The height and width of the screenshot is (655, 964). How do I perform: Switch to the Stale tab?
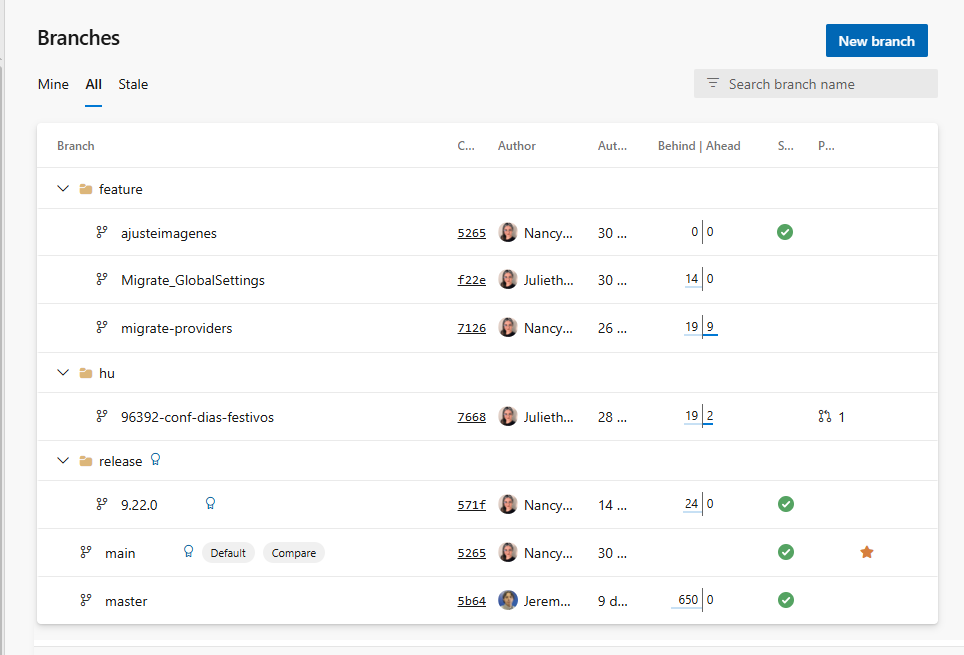click(133, 84)
